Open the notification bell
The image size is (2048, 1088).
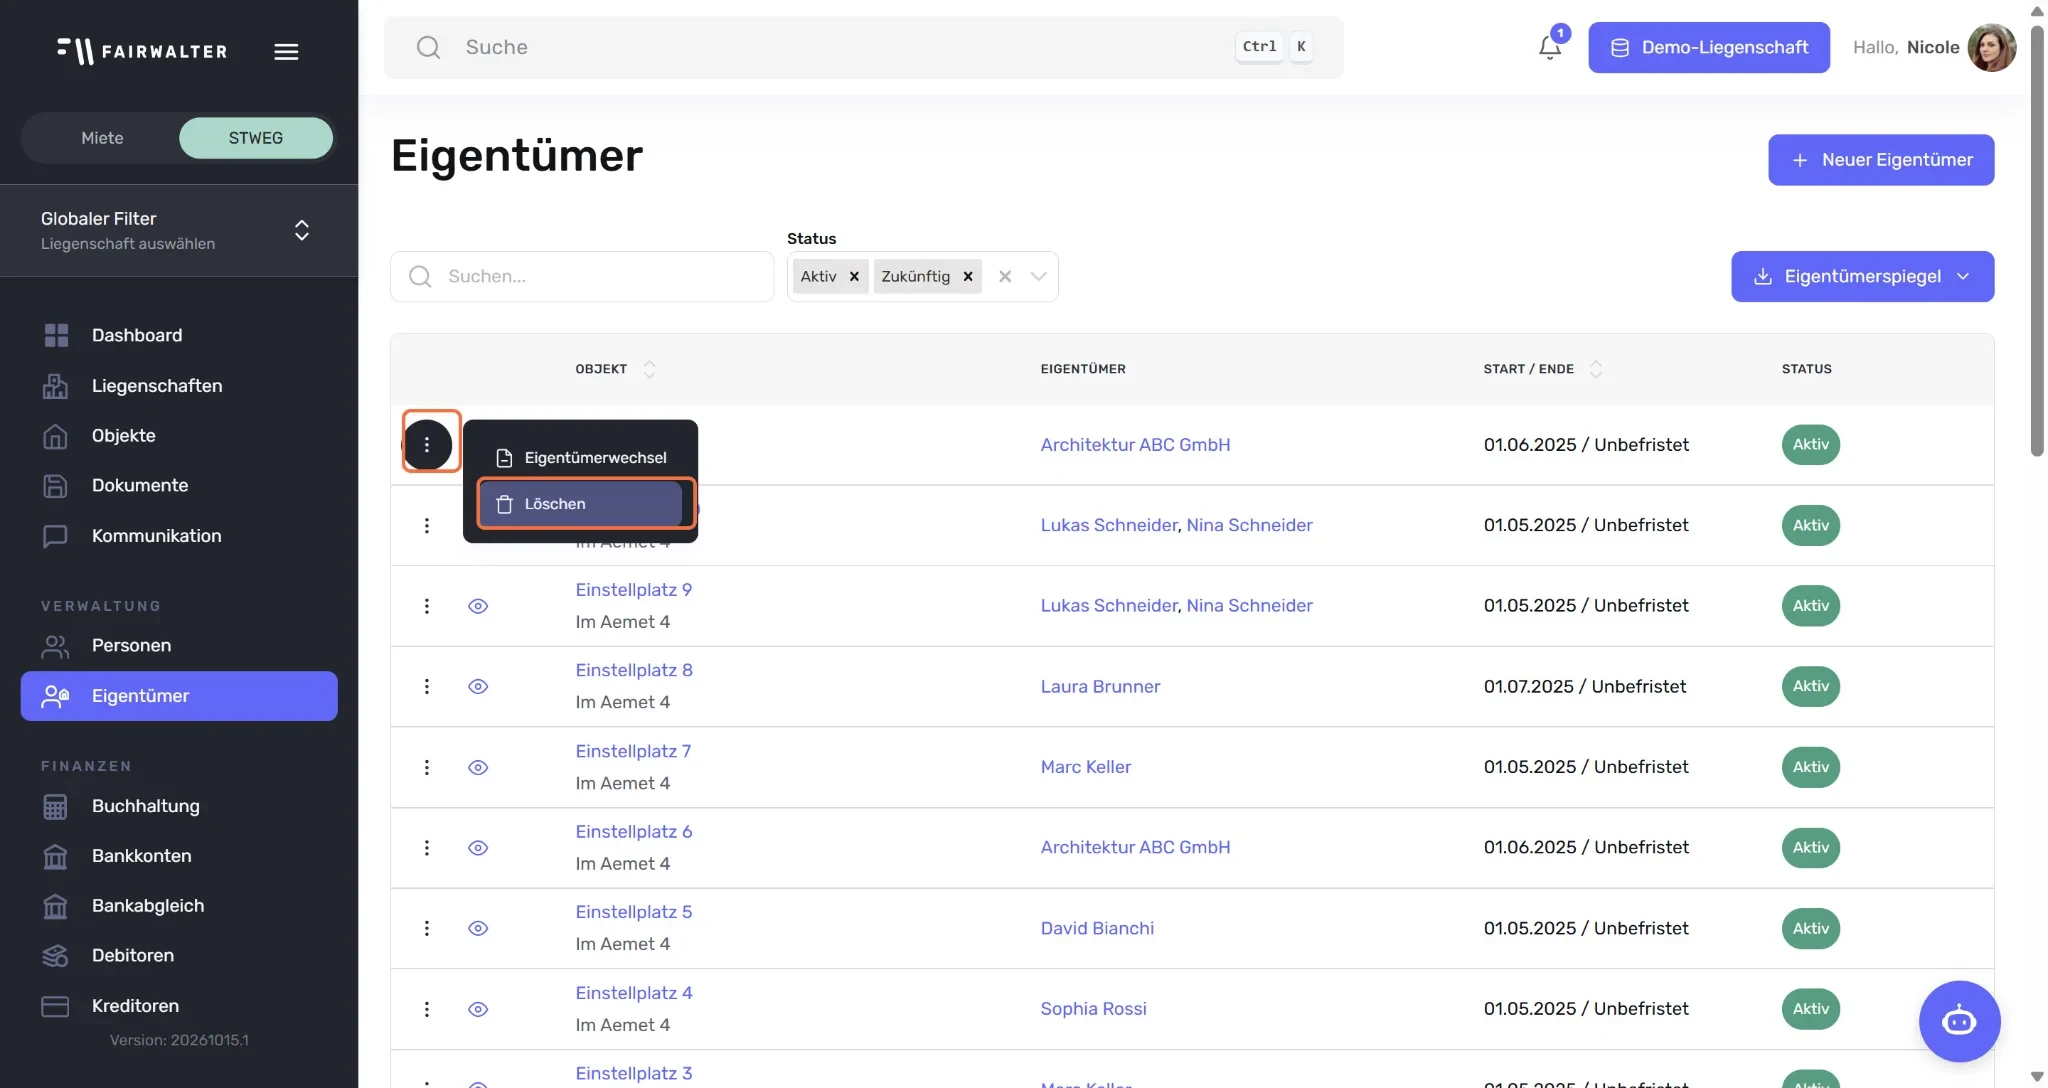1549,47
